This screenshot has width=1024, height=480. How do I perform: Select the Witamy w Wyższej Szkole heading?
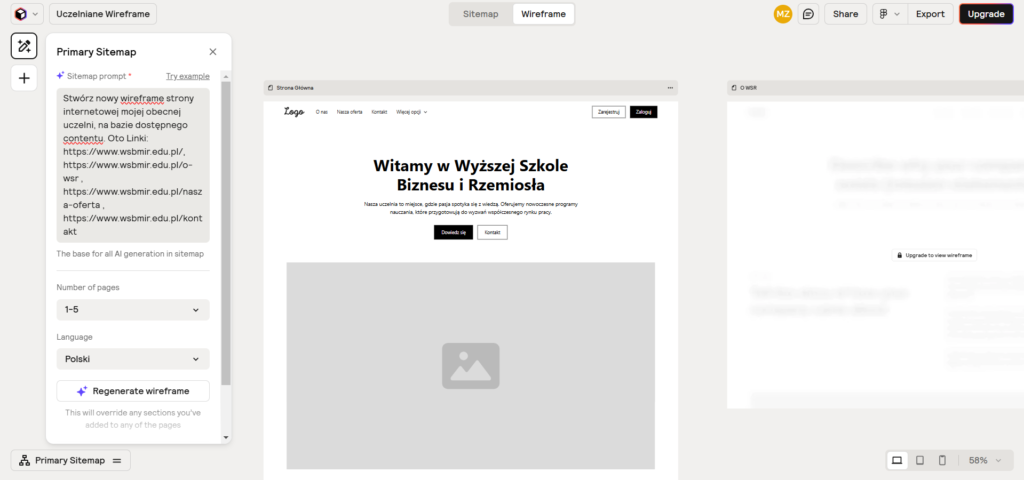coord(471,175)
